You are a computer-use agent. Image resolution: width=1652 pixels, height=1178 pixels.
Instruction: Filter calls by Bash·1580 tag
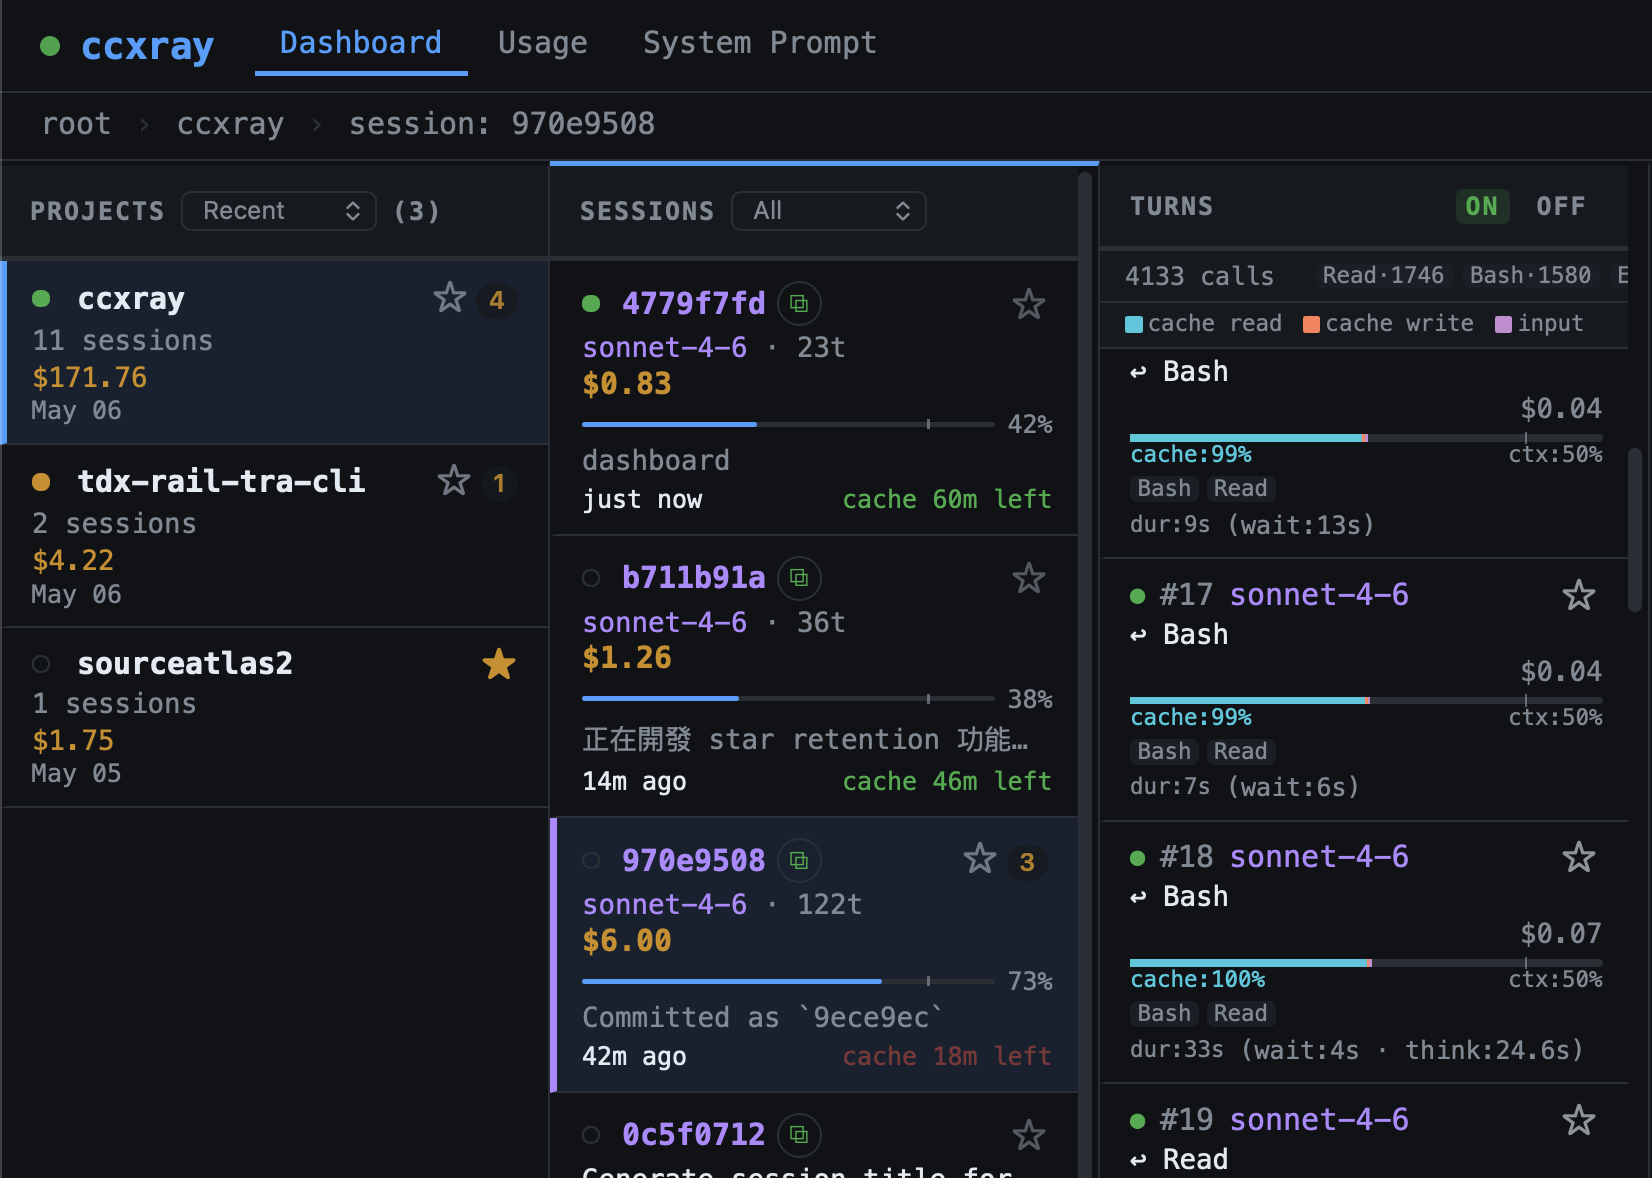pos(1530,276)
